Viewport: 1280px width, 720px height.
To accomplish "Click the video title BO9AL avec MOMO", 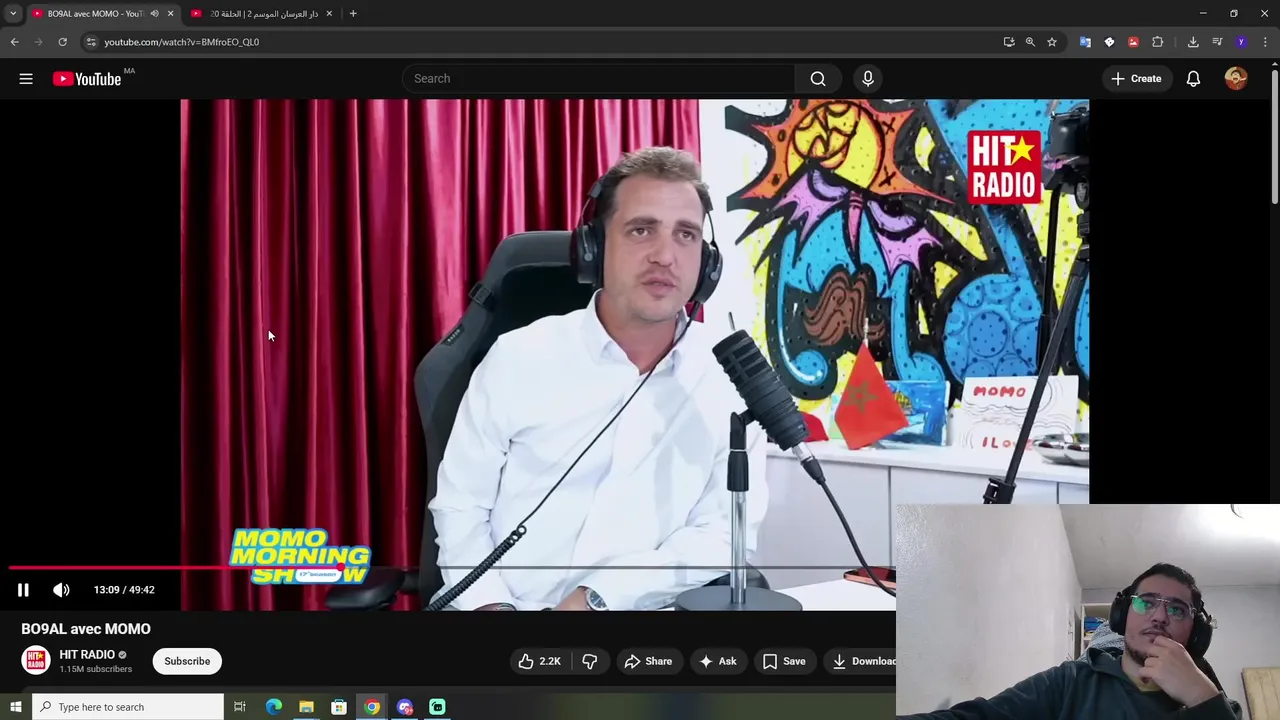I will coord(86,629).
